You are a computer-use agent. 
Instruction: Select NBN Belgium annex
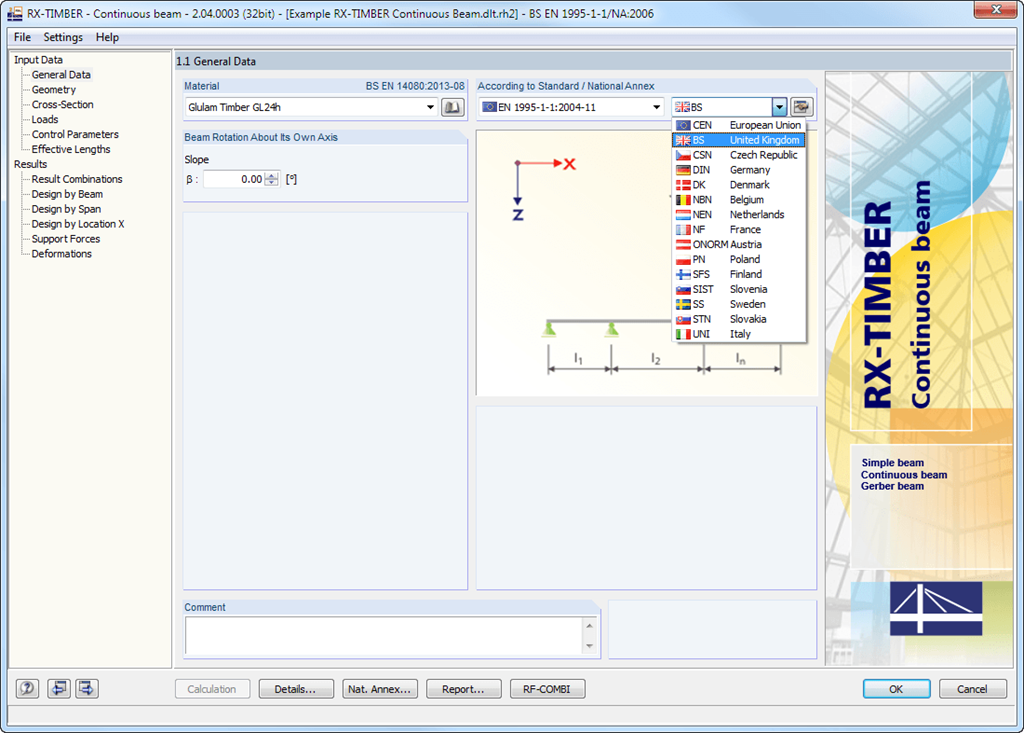coord(739,200)
